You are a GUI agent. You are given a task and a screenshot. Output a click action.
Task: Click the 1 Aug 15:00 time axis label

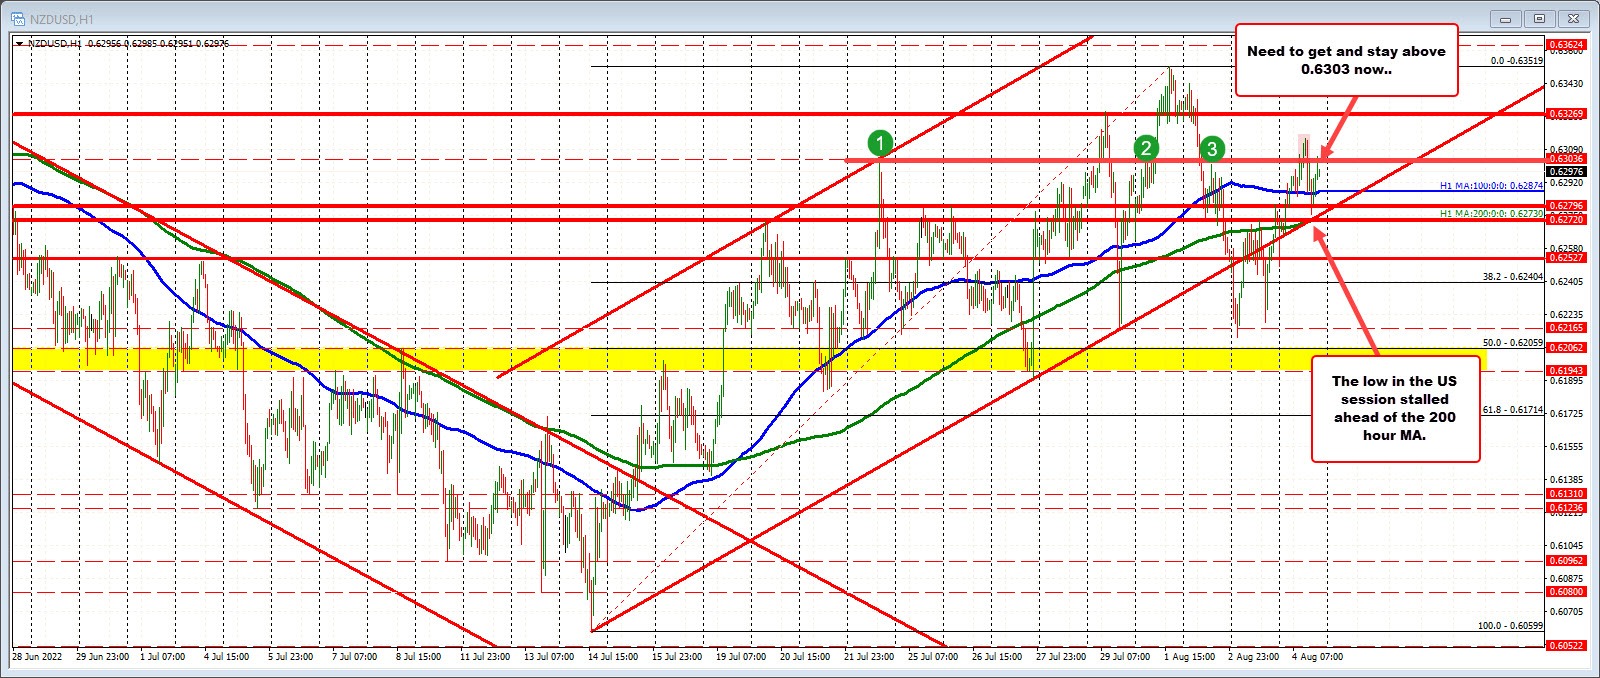point(1190,658)
